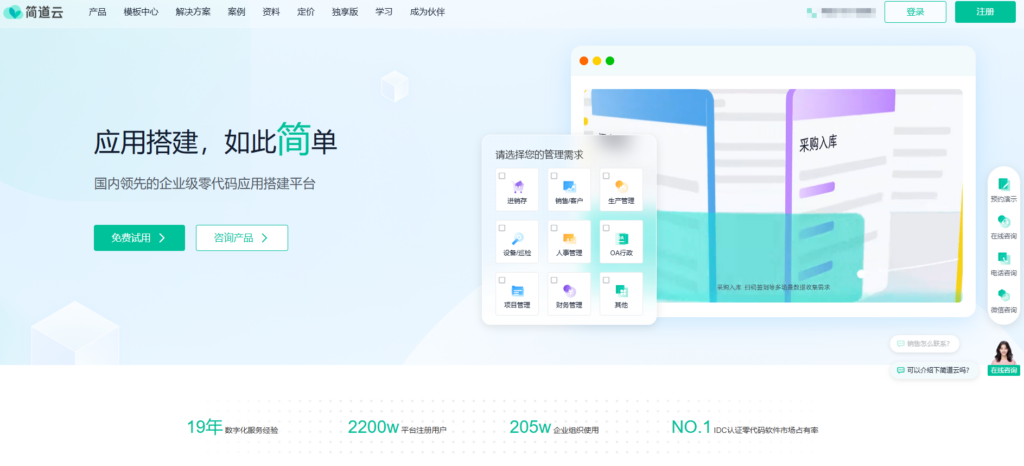Screen dimensions: 1024x466
Task: Open the 解决方案 menu
Action: (x=193, y=12)
